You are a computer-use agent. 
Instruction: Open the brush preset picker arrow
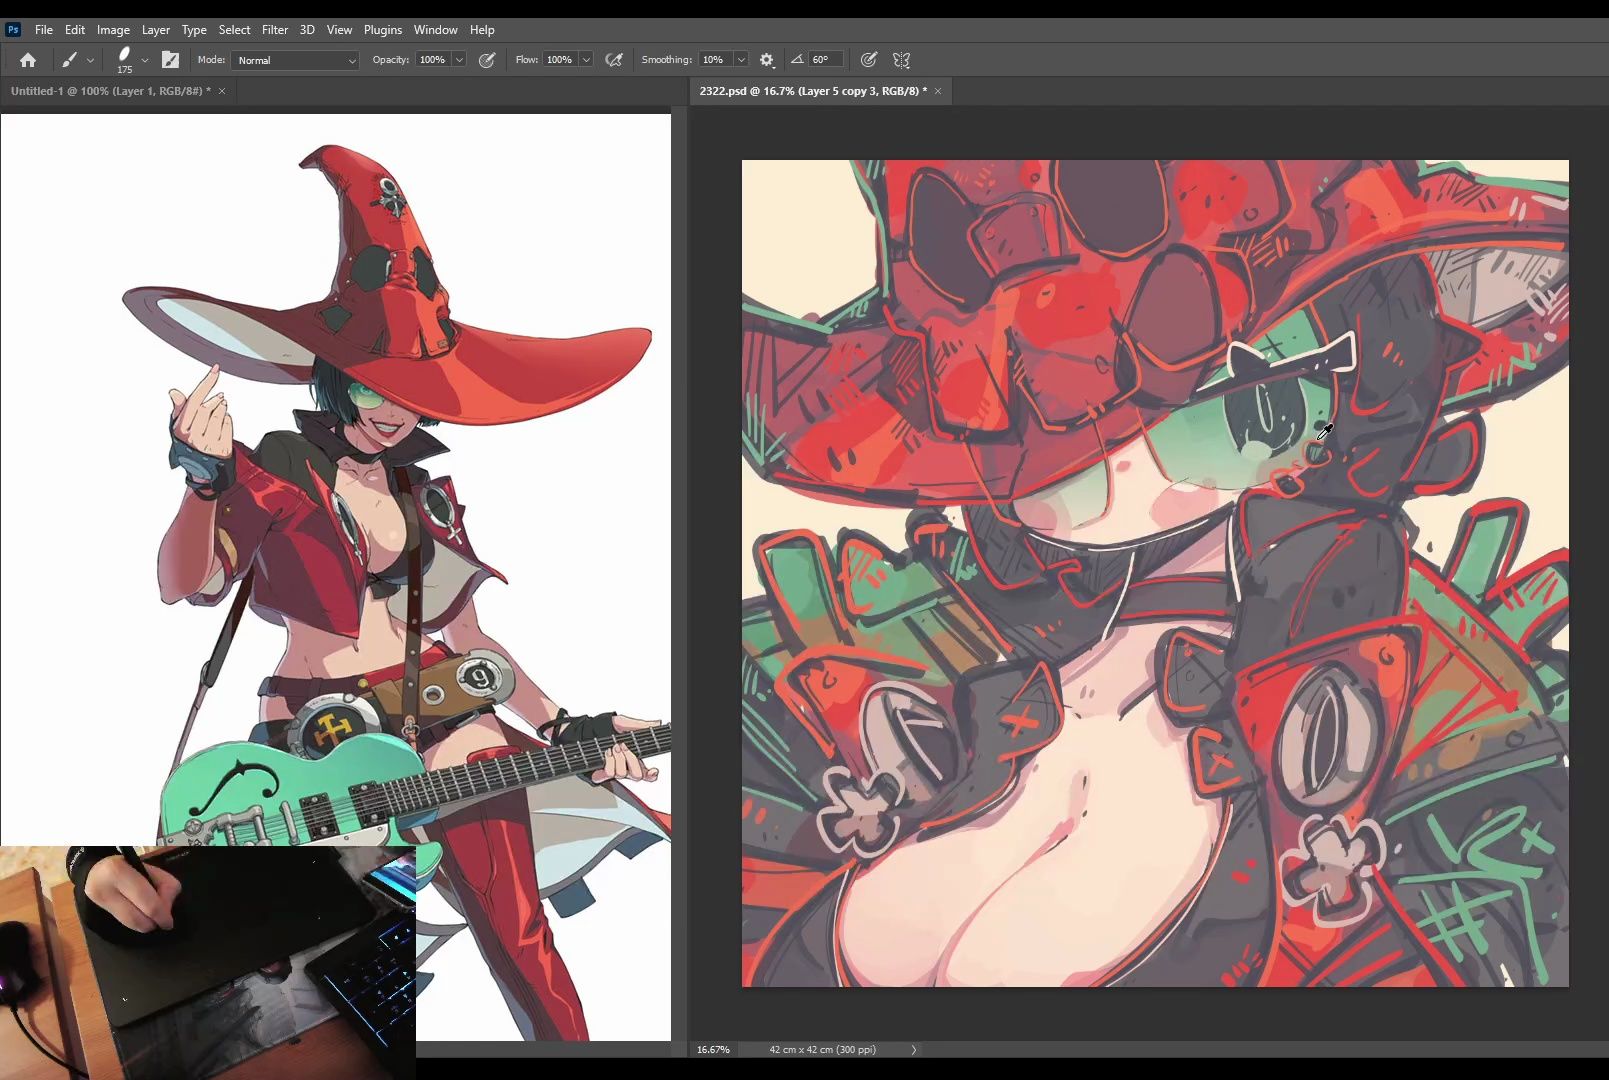coord(145,60)
